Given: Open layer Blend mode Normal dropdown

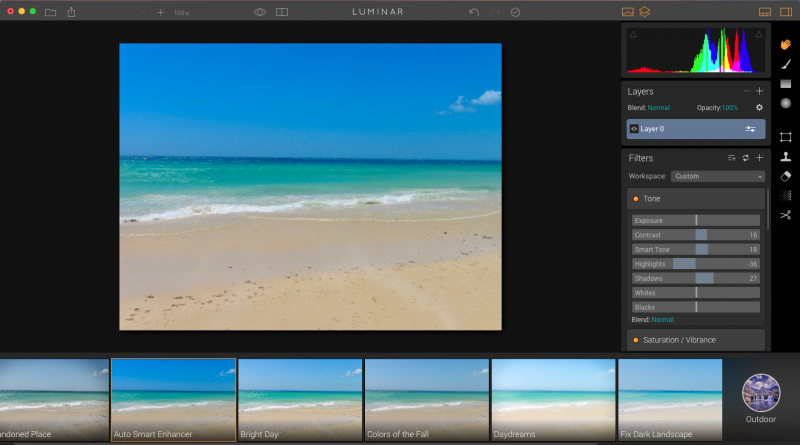Looking at the screenshot, I should [659, 108].
